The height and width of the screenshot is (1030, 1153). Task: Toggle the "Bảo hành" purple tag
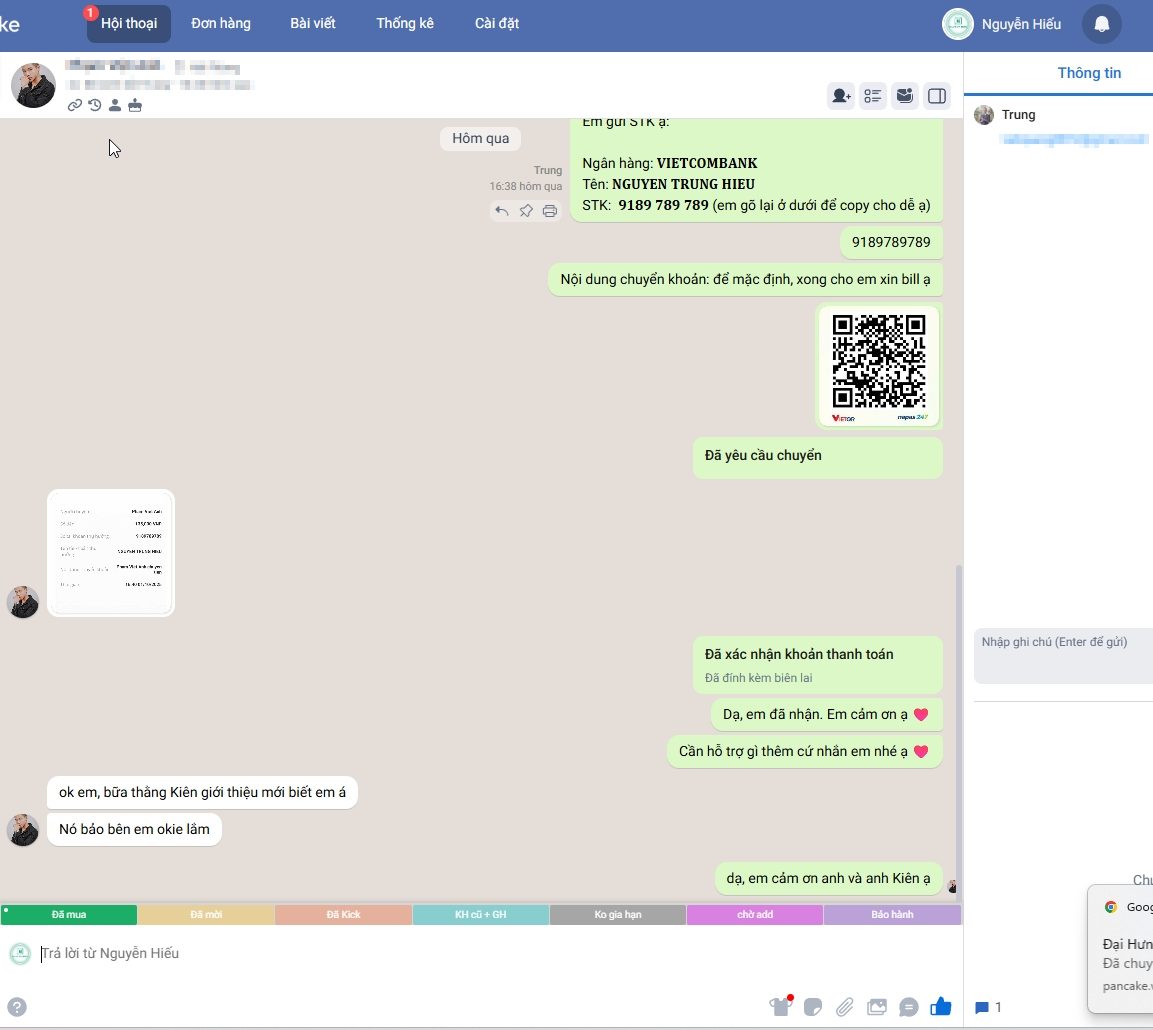tap(892, 915)
